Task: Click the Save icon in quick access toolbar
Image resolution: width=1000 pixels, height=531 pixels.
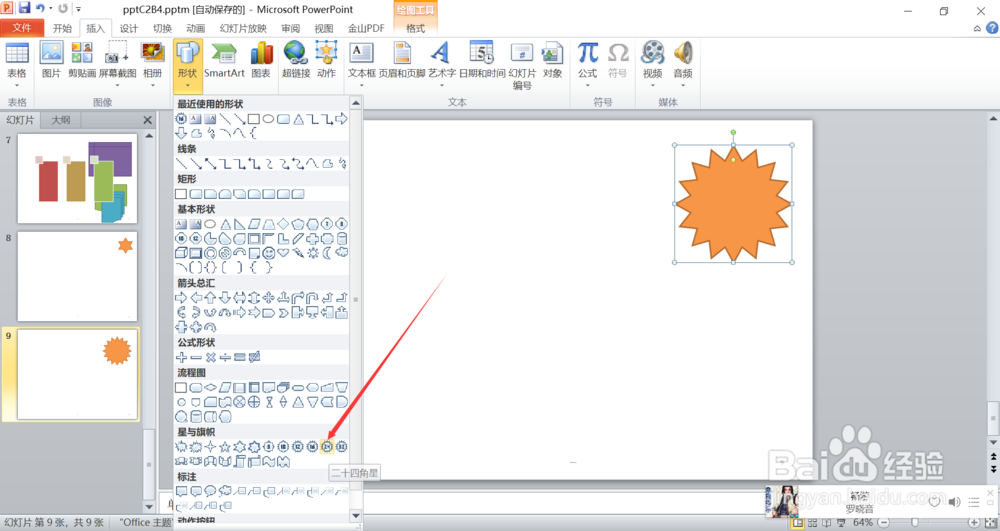Action: (24, 8)
